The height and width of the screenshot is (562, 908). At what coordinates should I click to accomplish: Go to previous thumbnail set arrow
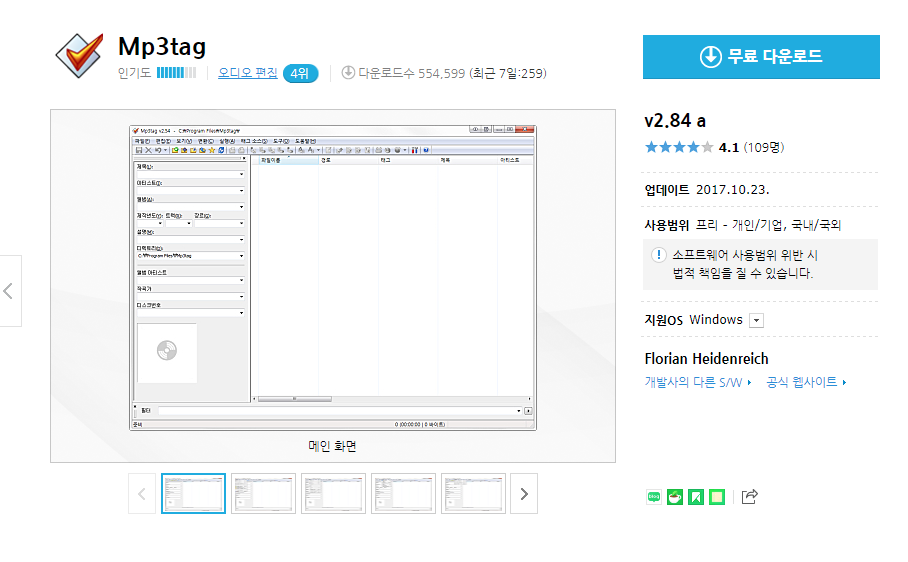[142, 494]
